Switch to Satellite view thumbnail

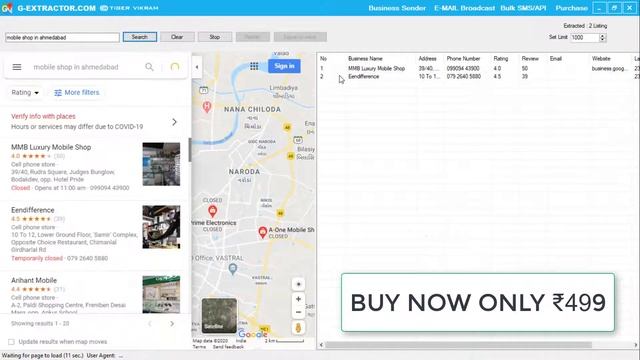219,316
